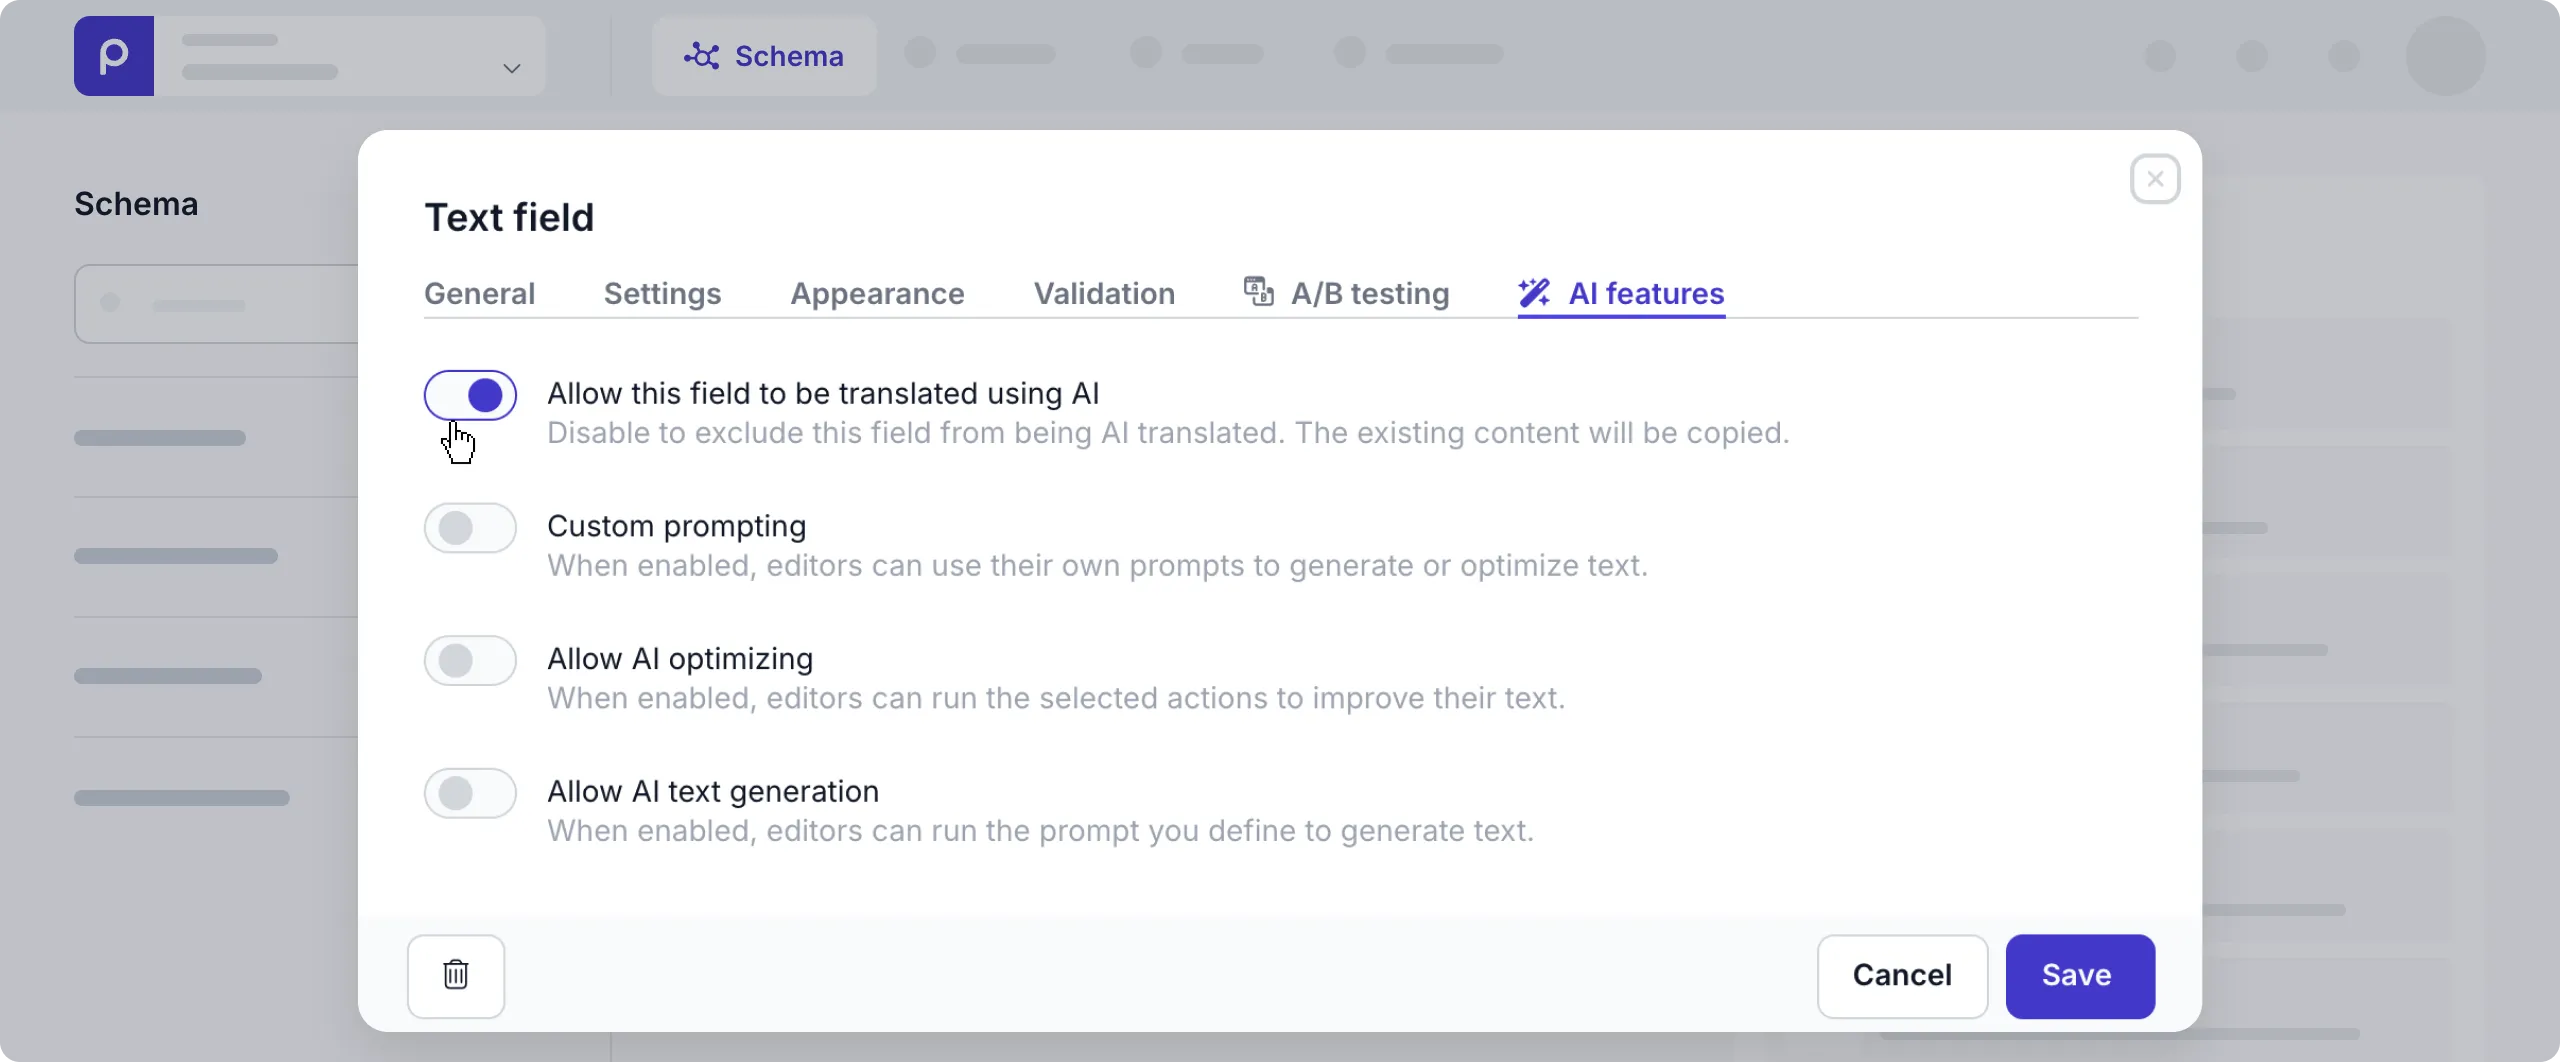Viewport: 2560px width, 1062px height.
Task: Click the 'Custom prompting' label text
Action: point(677,526)
